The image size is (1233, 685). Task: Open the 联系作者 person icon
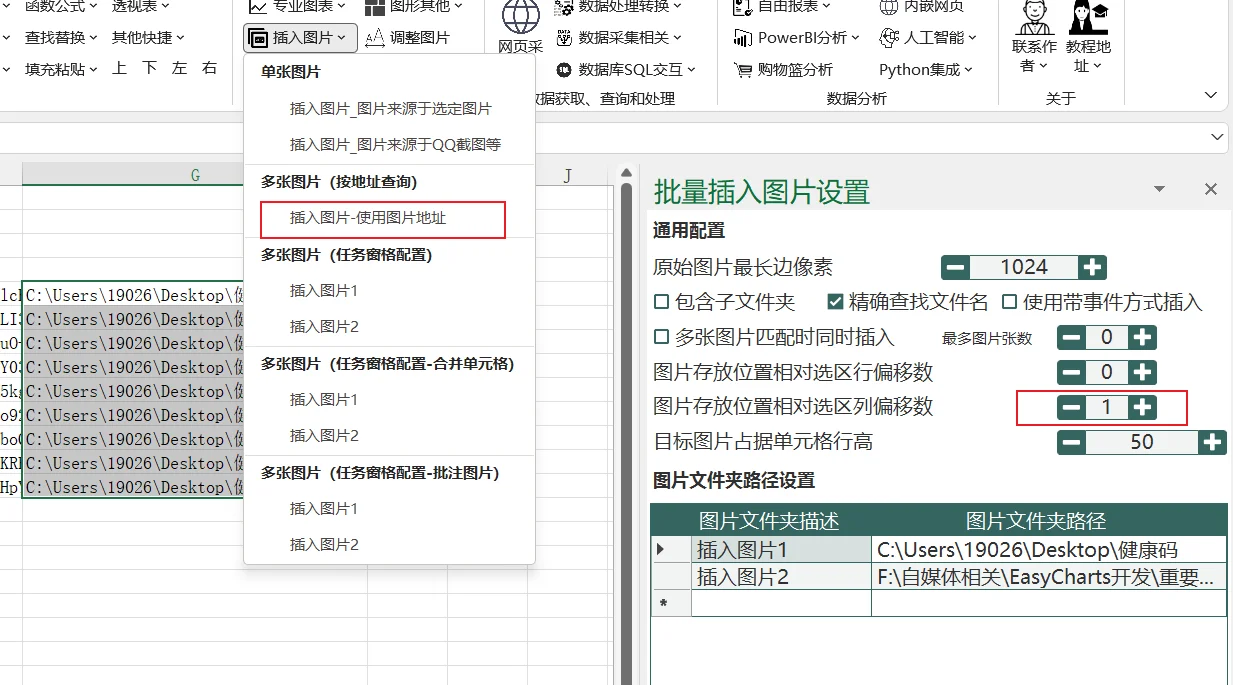click(x=1034, y=17)
